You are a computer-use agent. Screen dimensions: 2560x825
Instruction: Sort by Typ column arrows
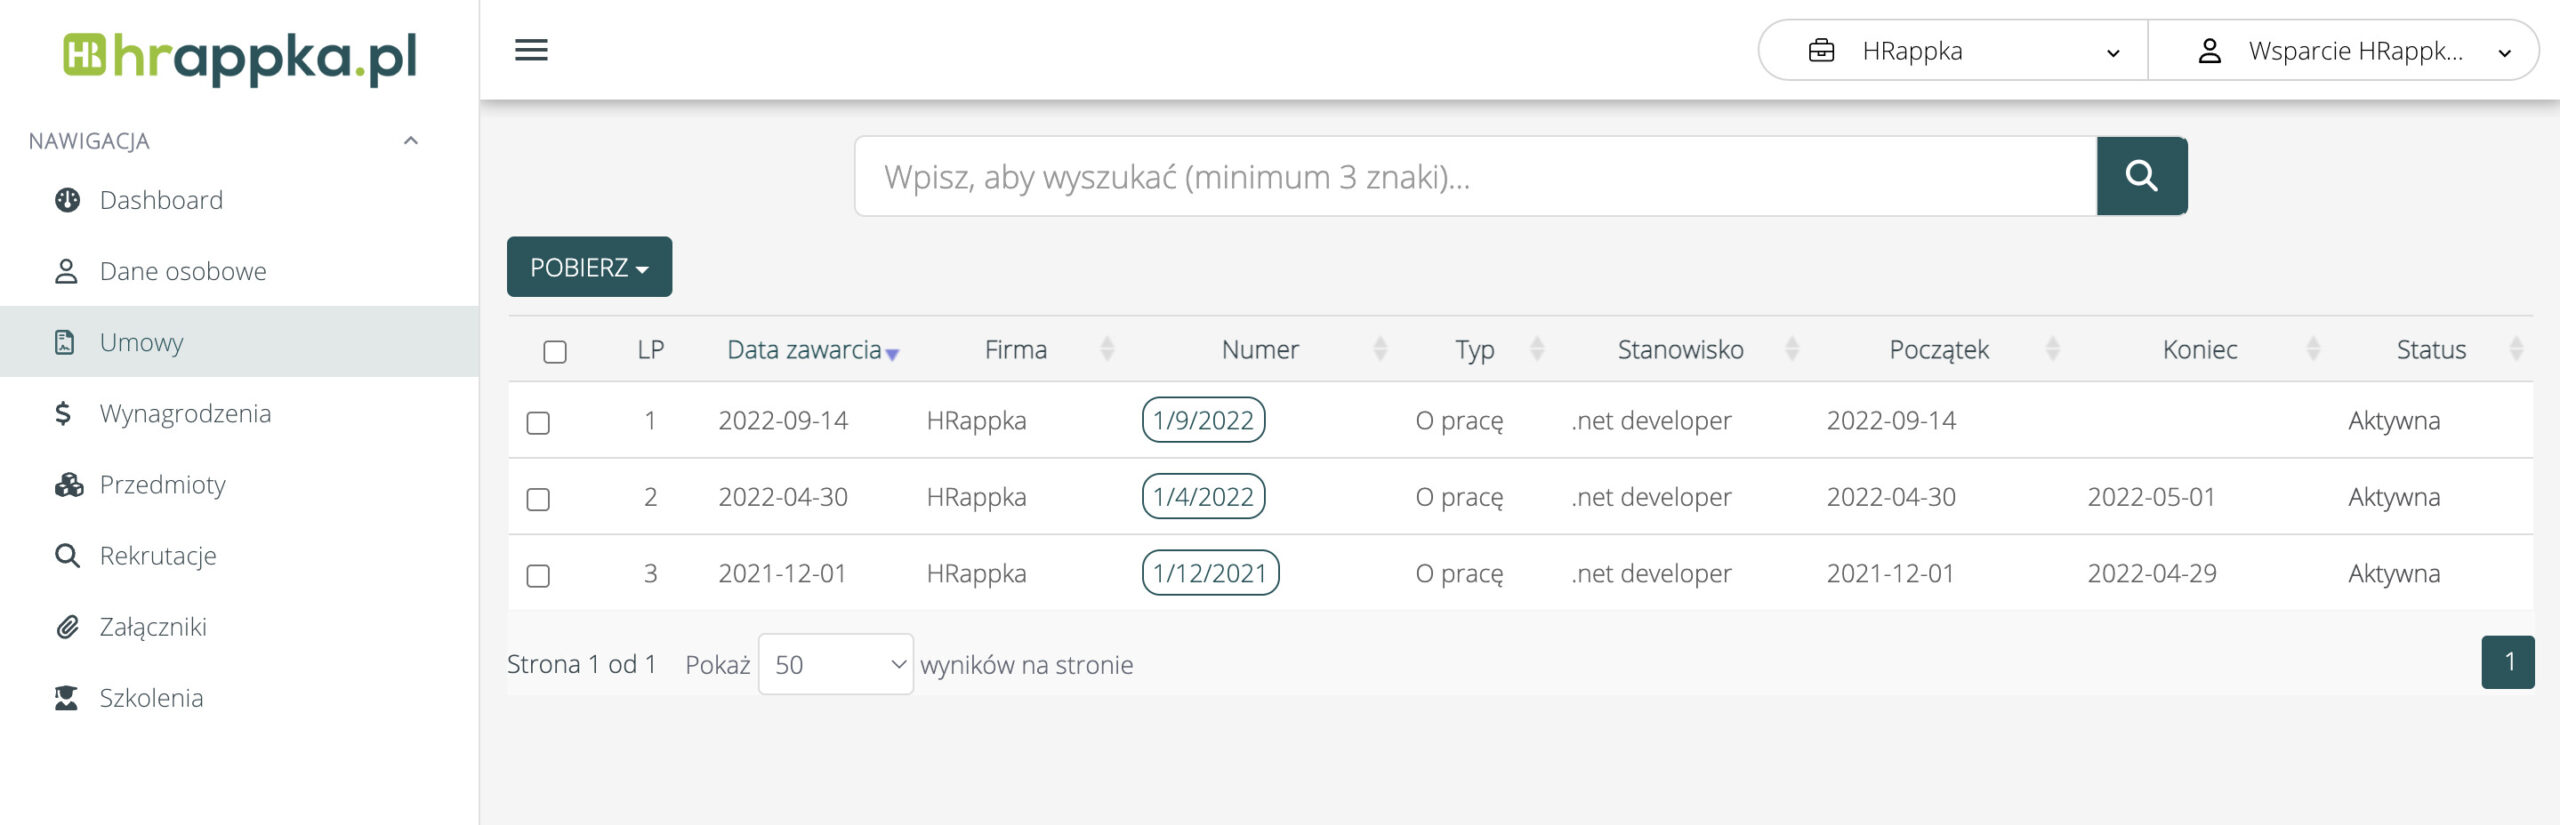pos(1538,349)
